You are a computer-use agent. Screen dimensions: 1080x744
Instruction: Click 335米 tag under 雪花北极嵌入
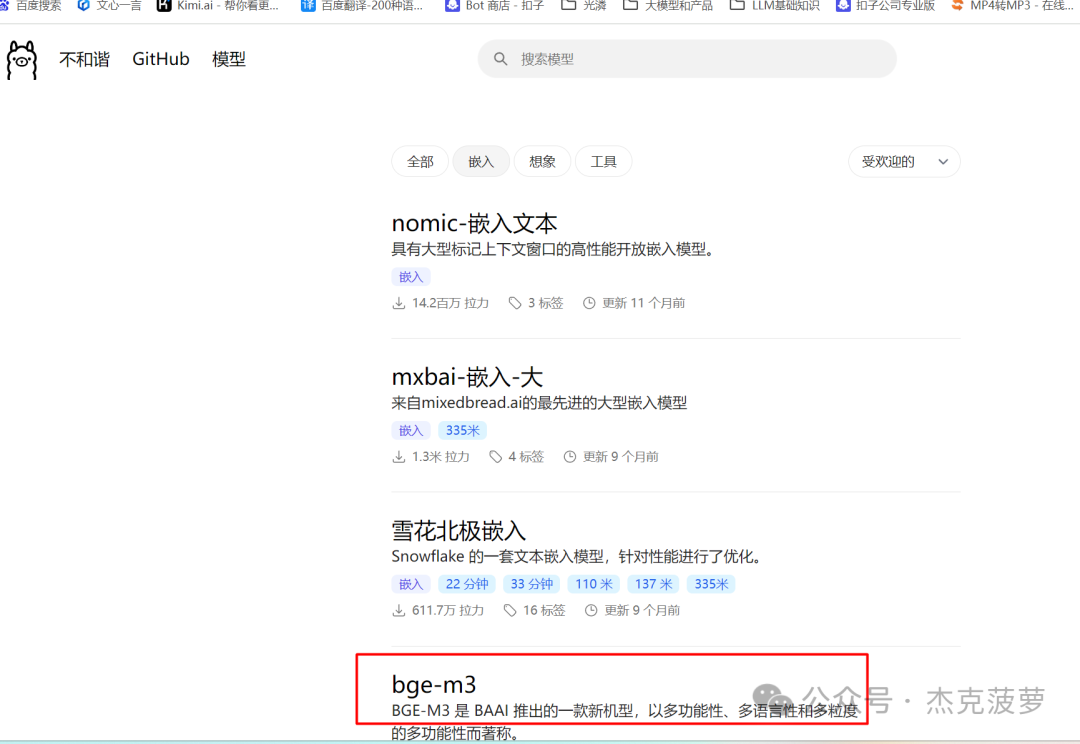(x=711, y=584)
